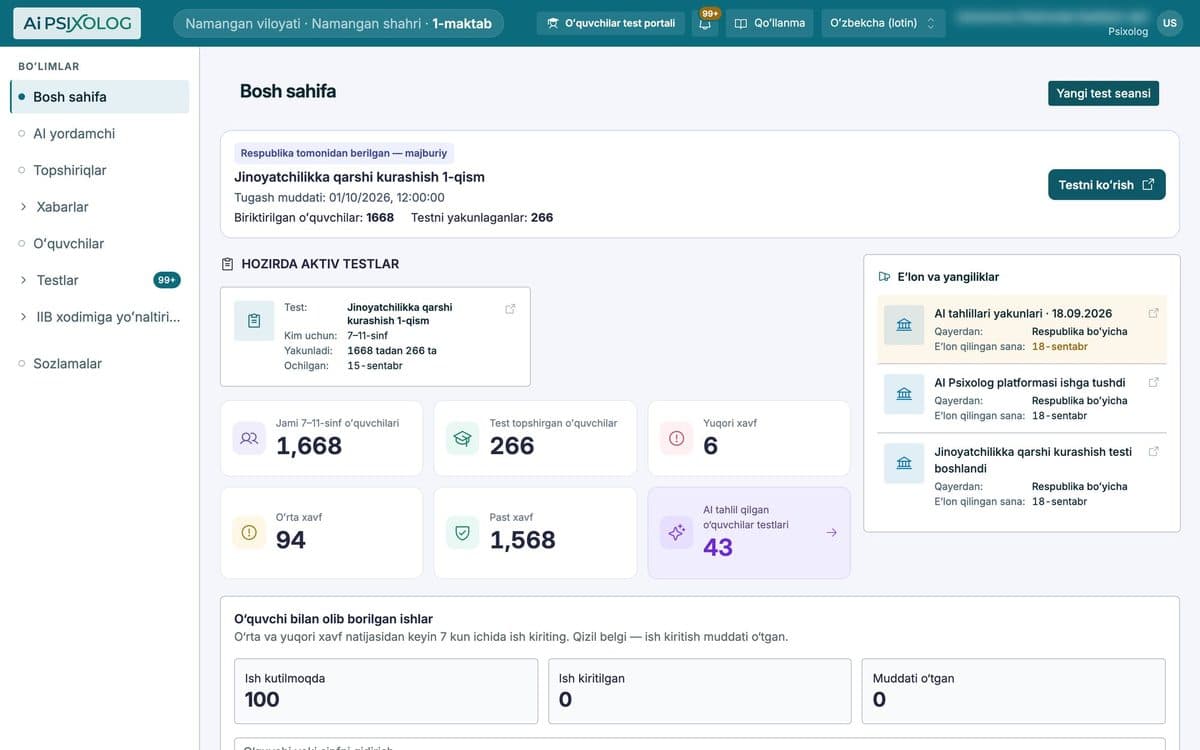Viewport: 1200px width, 750px height.
Task: Open Sozlamalar in sidebar
Action: [99, 363]
